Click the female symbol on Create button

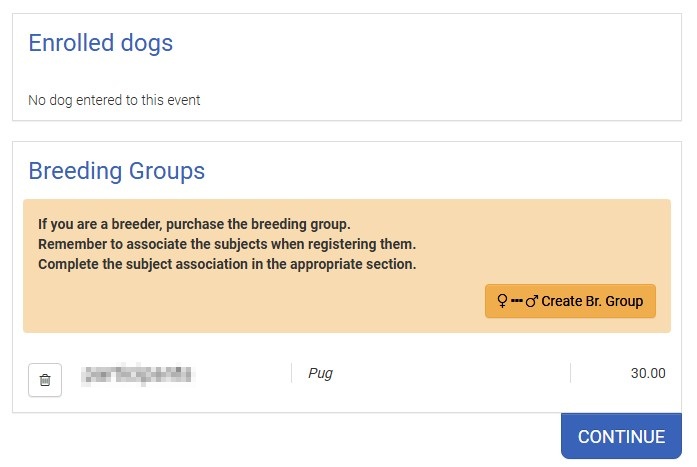502,301
